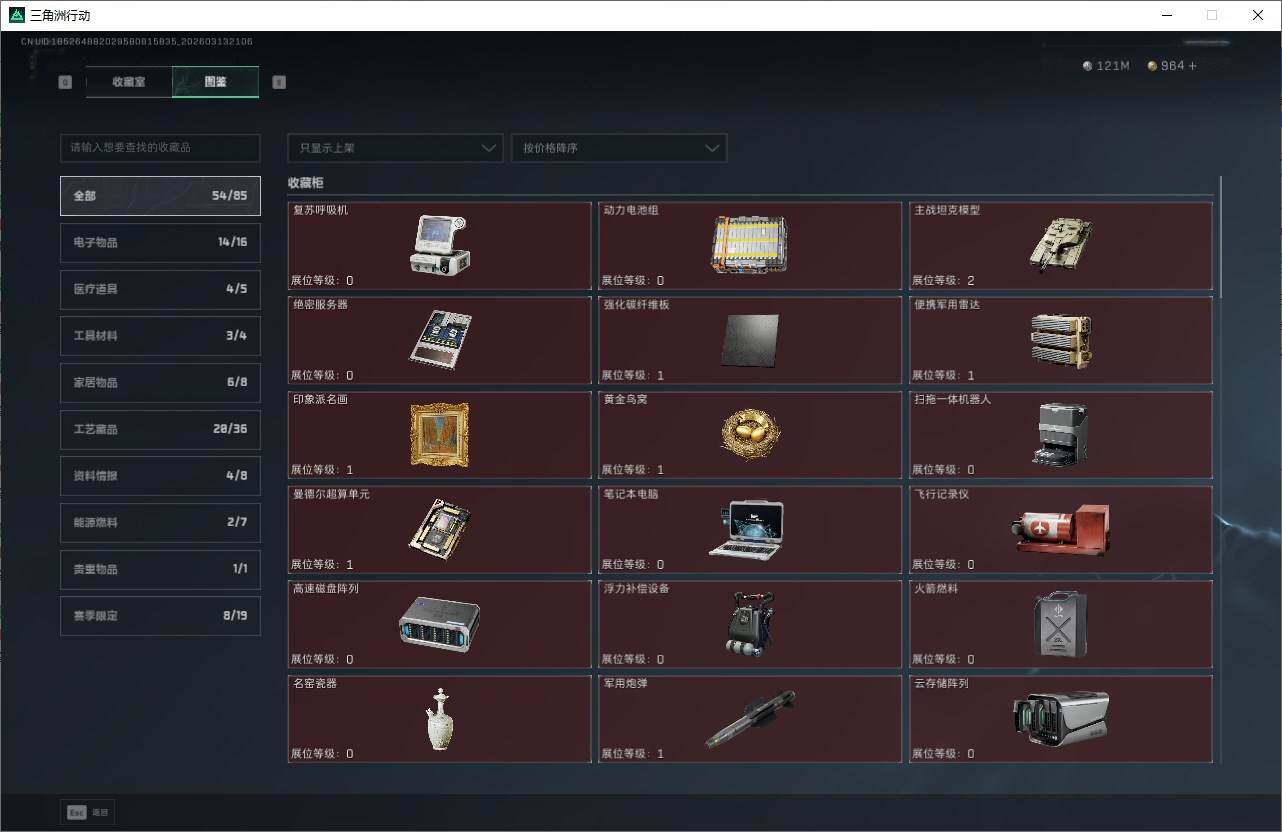The height and width of the screenshot is (832, 1282).
Task: Select the 动力电池组 battery icon
Action: point(749,245)
